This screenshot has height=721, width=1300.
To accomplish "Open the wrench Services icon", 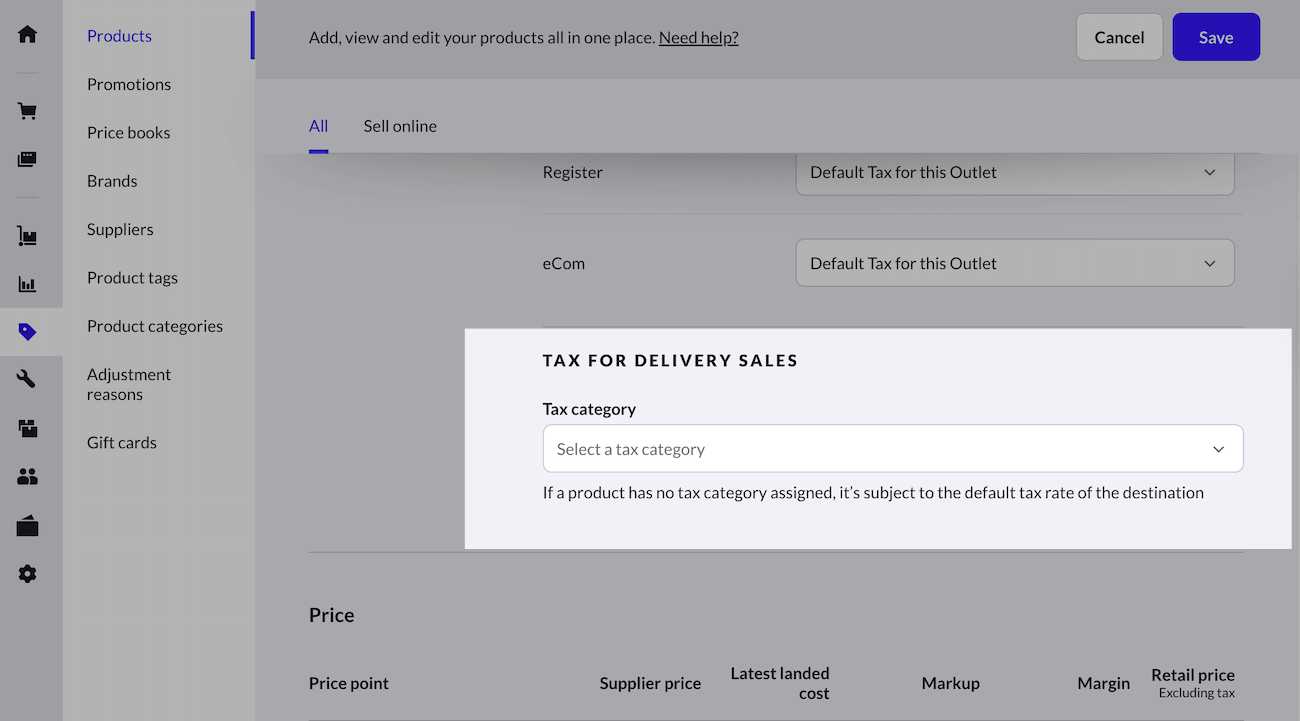I will [27, 380].
